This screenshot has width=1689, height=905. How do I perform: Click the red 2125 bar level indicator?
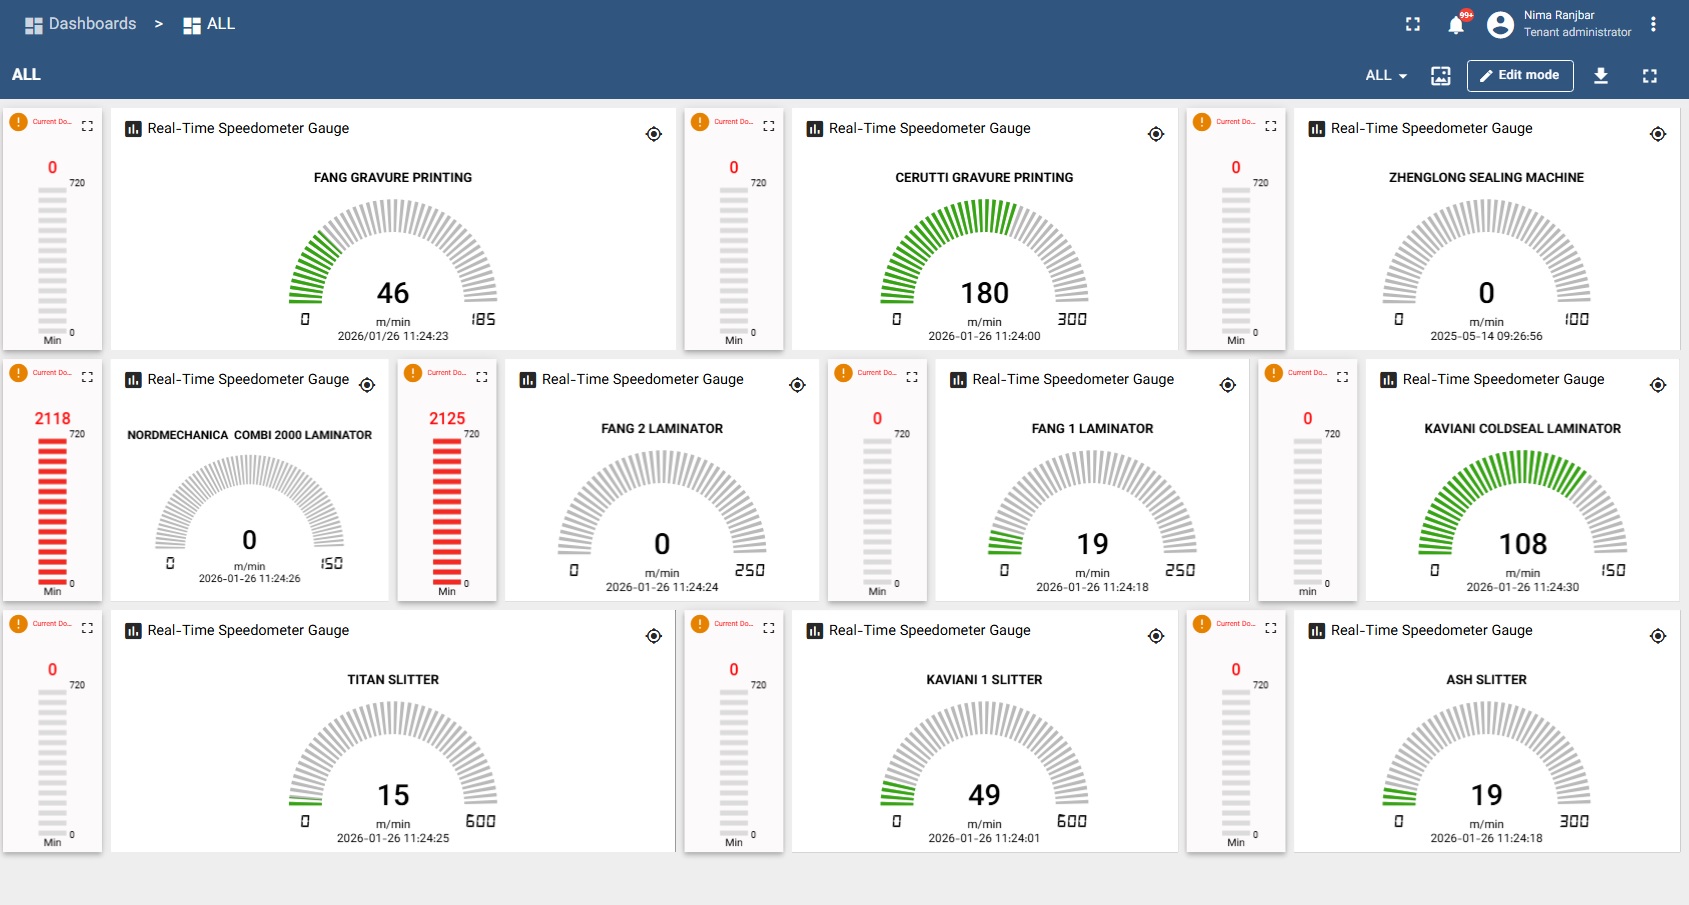(447, 511)
